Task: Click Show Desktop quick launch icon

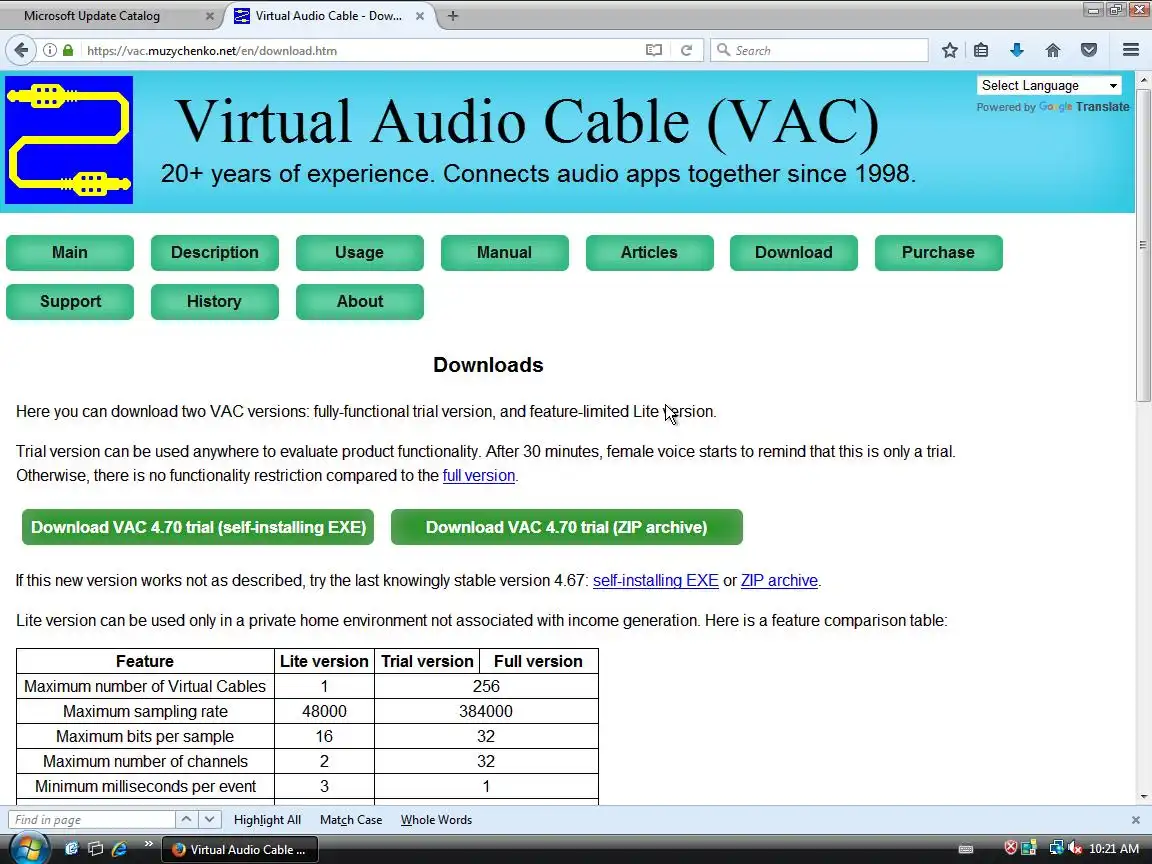Action: click(x=96, y=849)
